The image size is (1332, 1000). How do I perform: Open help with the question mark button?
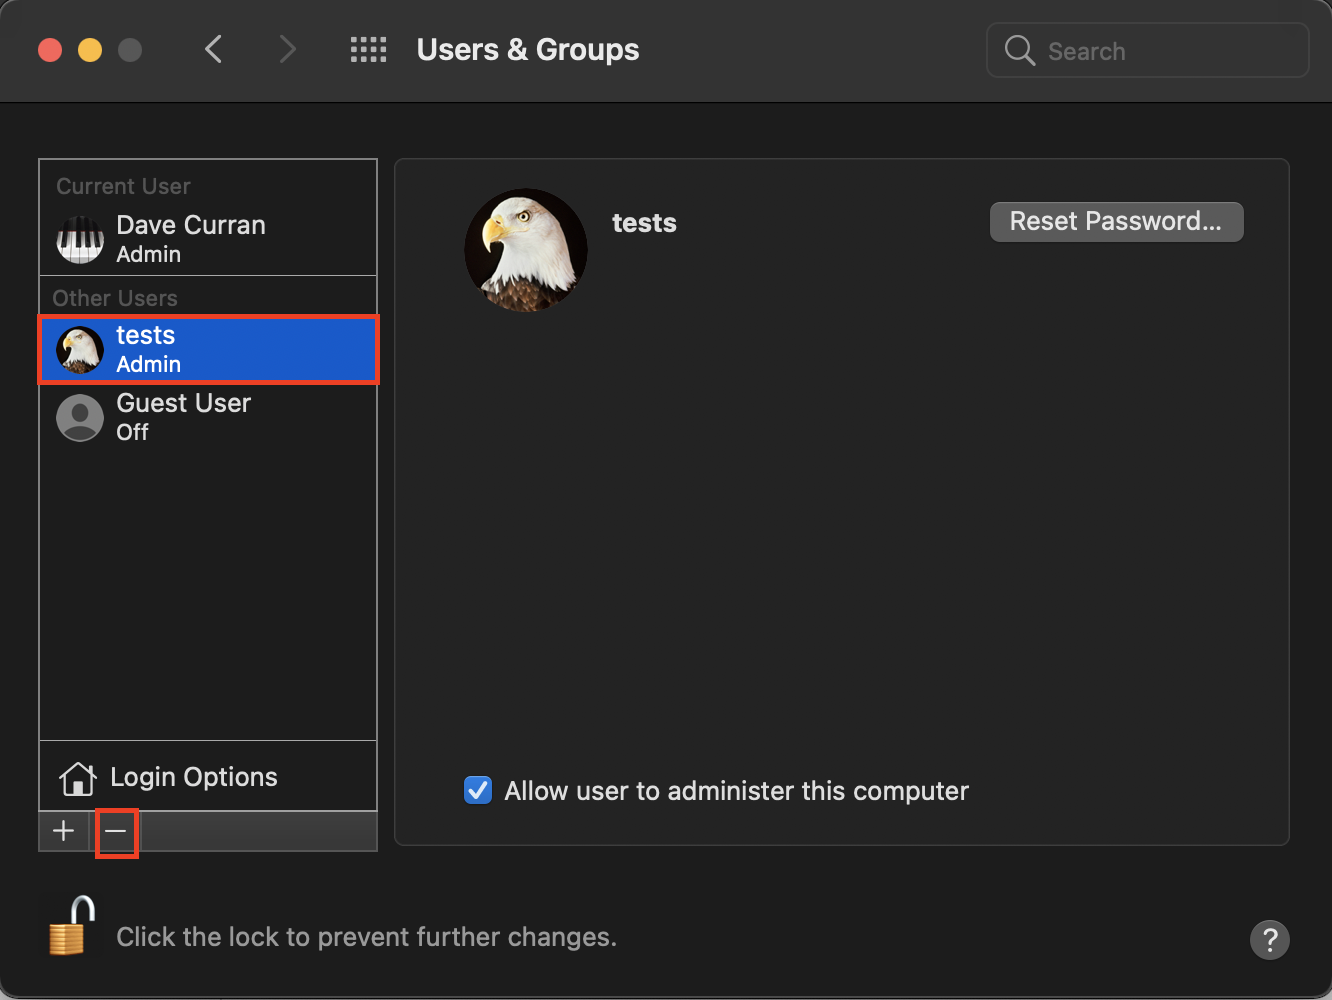click(1269, 940)
